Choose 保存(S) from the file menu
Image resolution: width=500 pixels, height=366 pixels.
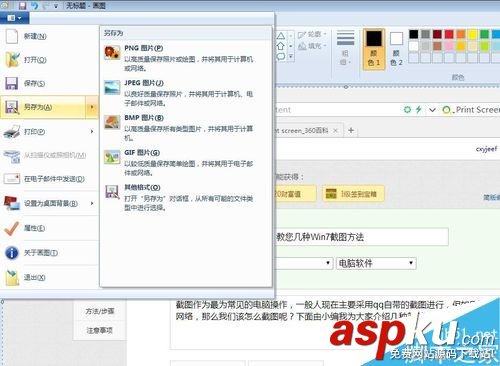coord(49,83)
